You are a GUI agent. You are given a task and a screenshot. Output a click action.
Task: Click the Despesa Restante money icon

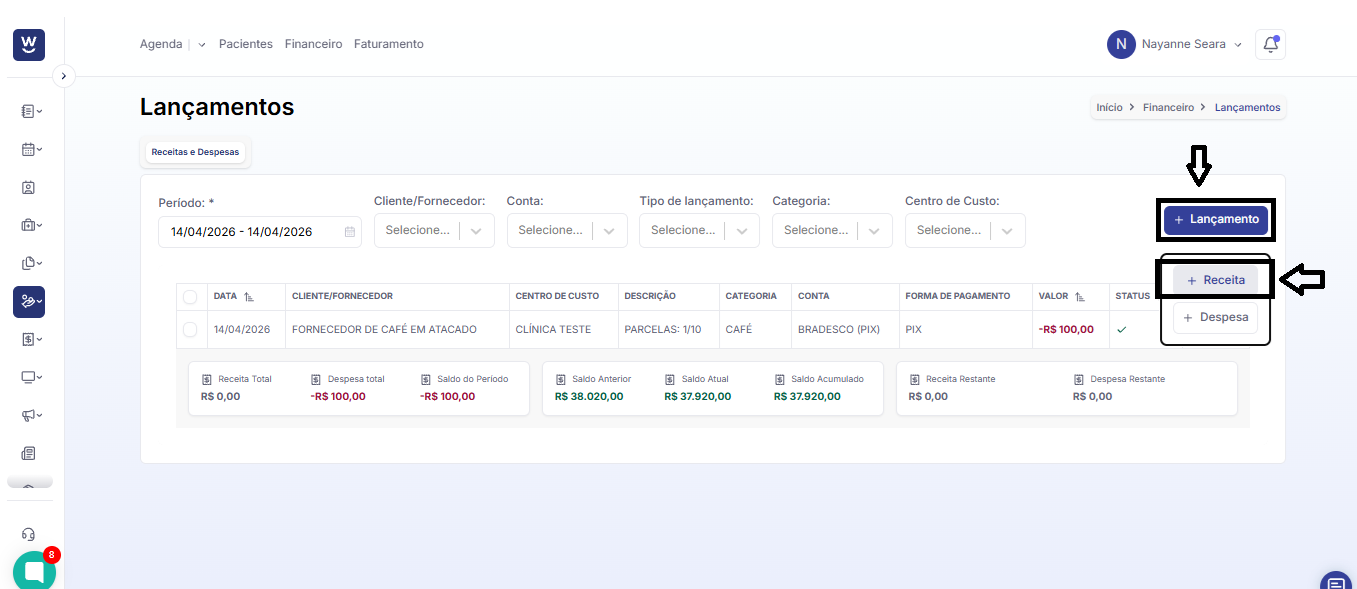(1079, 379)
